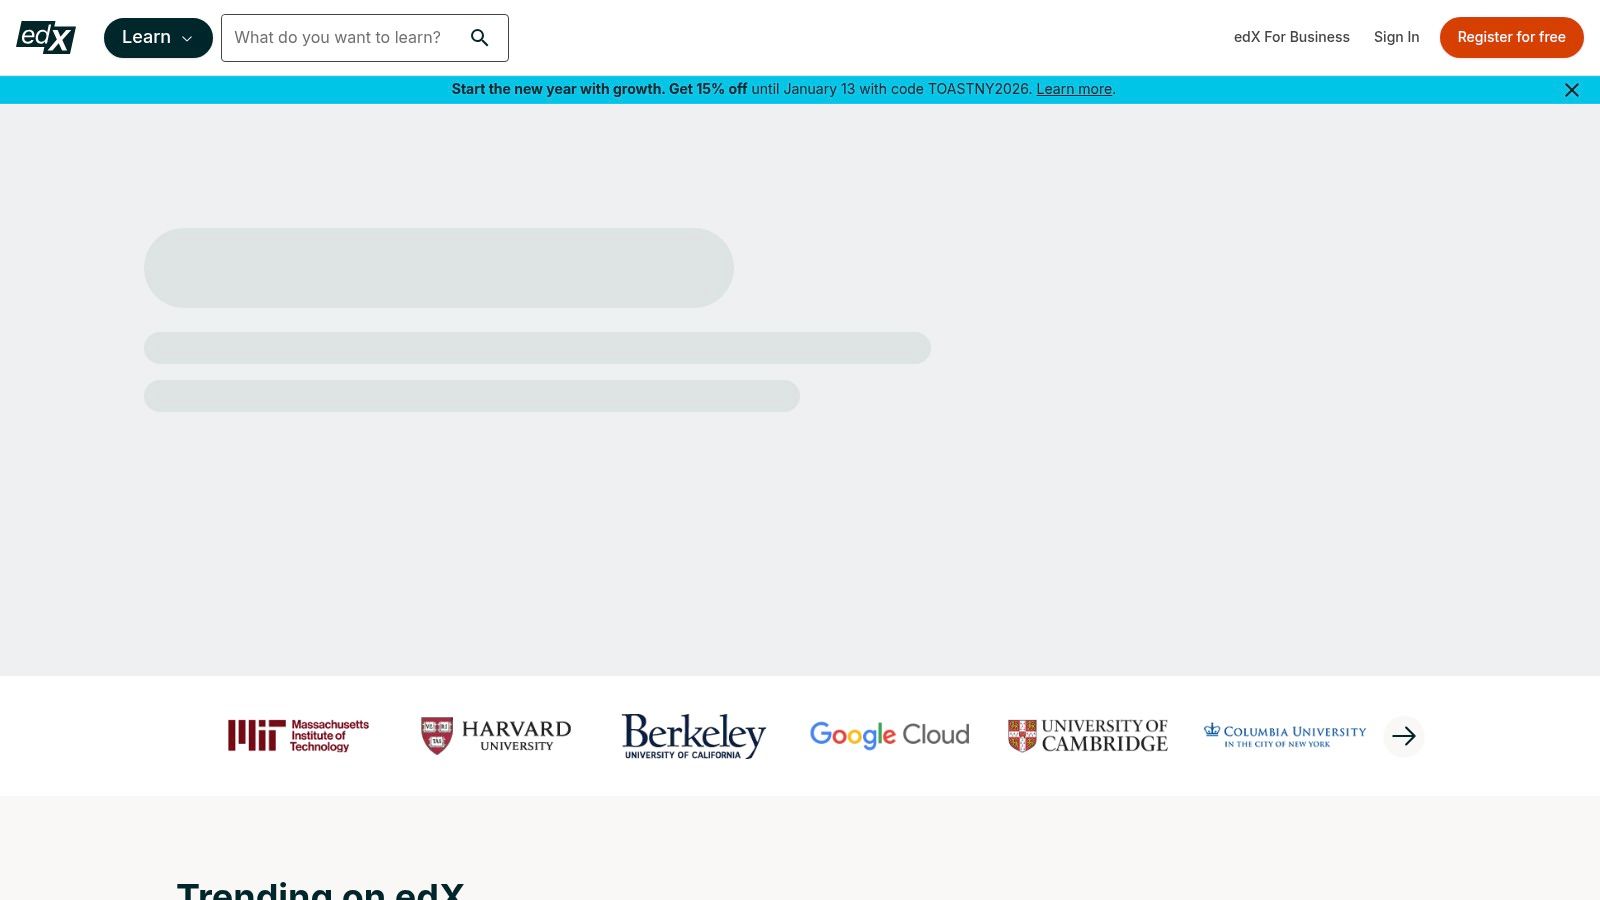This screenshot has height=900, width=1600.
Task: Click Register for free
Action: 1511,37
